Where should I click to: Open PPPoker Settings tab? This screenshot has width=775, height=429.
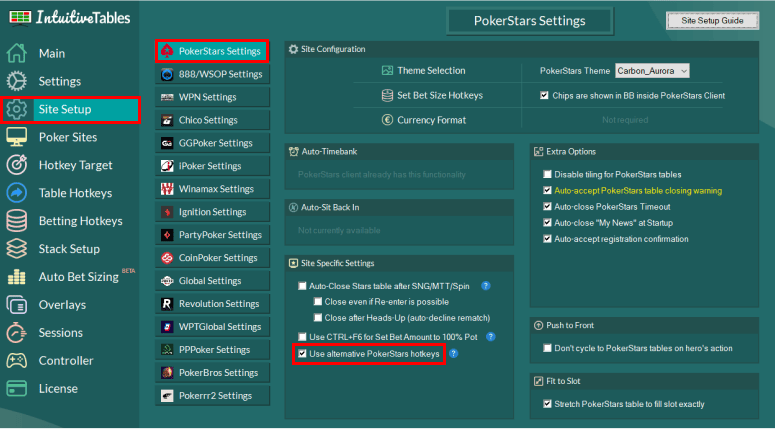[213, 349]
